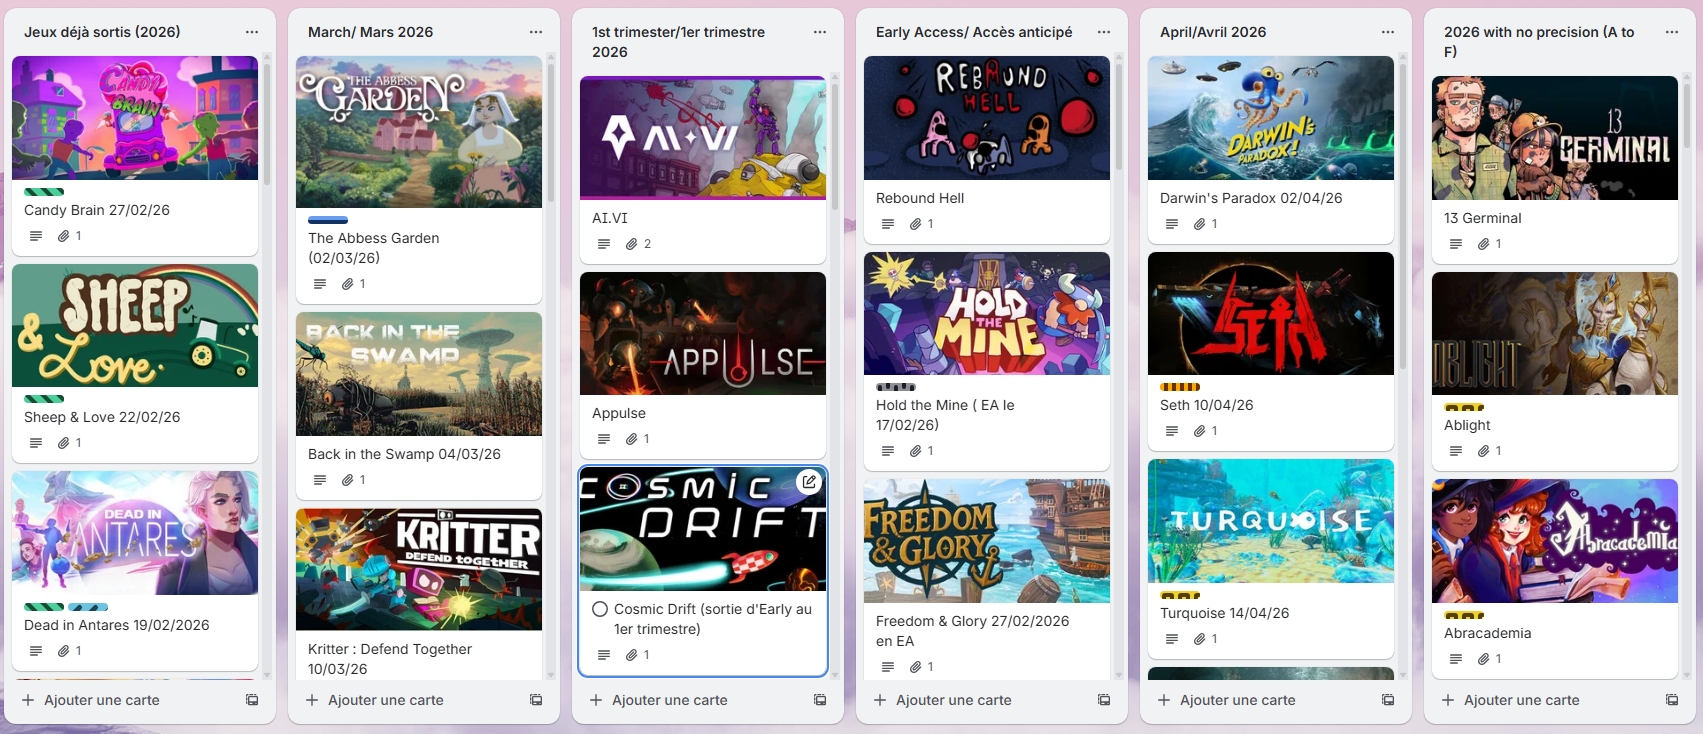Click Ajouter une carte in Early Access list

[953, 700]
